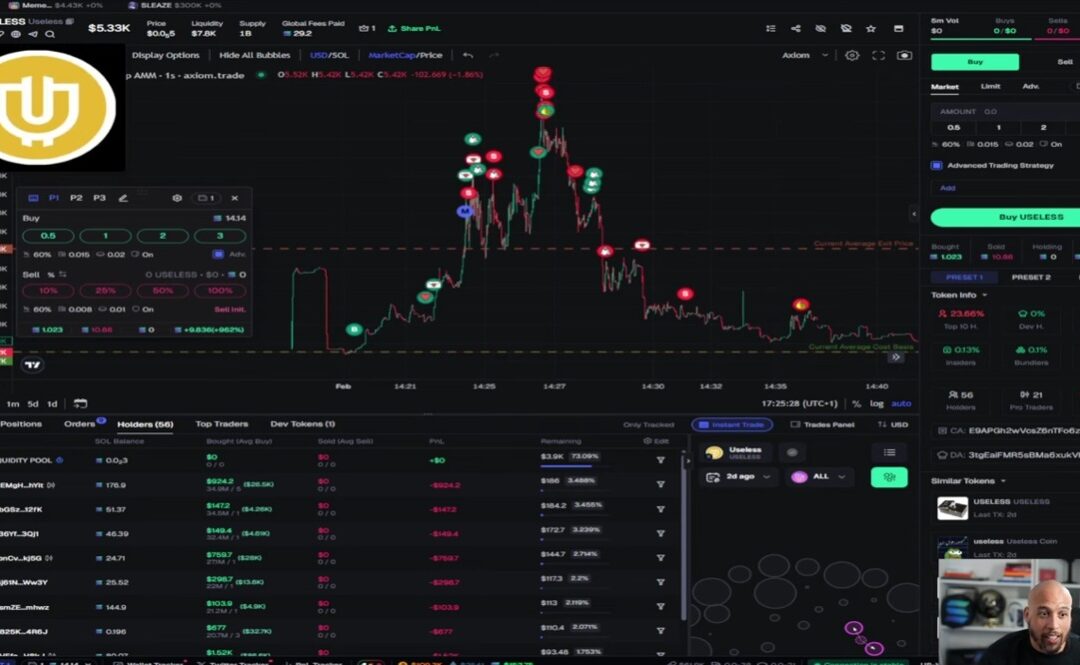This screenshot has width=1080, height=665.
Task: Filter the LIQUIDITY POOL holder row
Action: (660, 460)
